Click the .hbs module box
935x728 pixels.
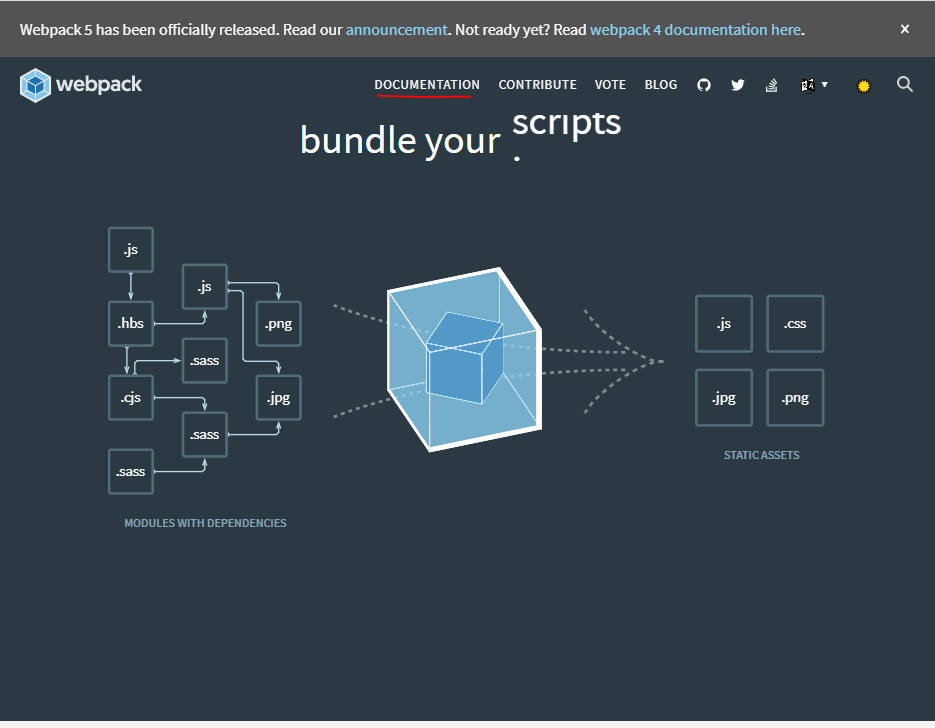(x=131, y=324)
